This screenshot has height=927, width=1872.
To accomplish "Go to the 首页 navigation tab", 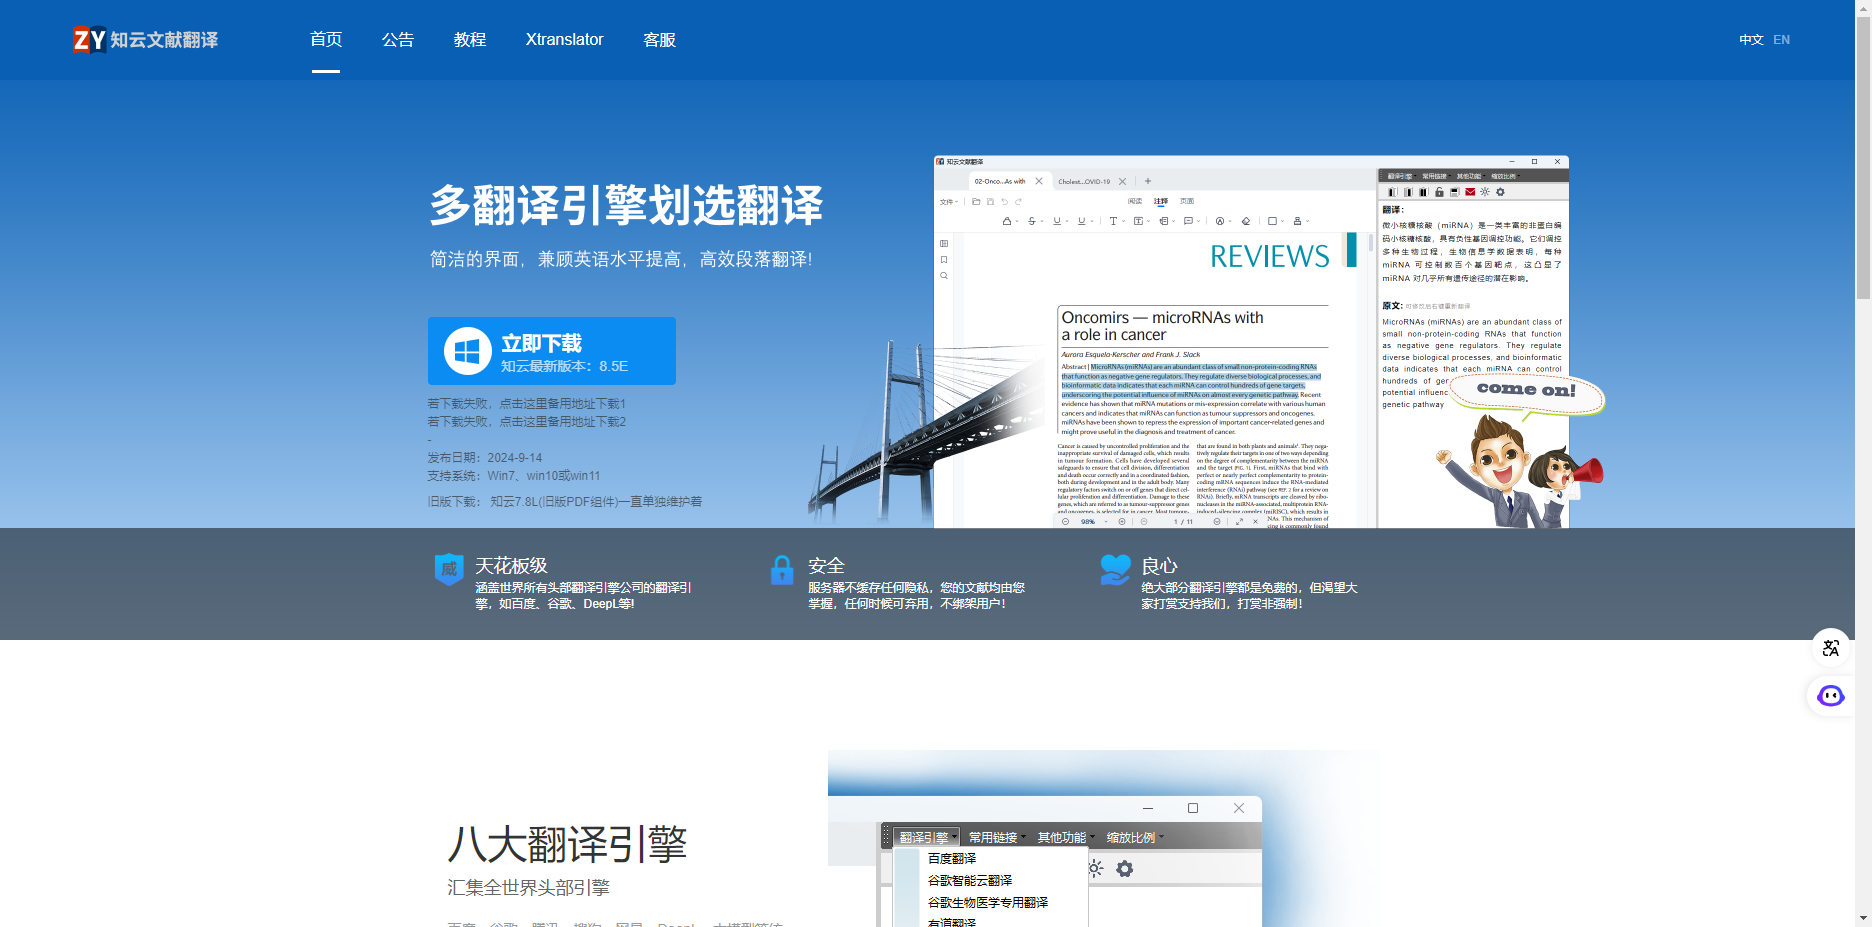I will point(326,40).
